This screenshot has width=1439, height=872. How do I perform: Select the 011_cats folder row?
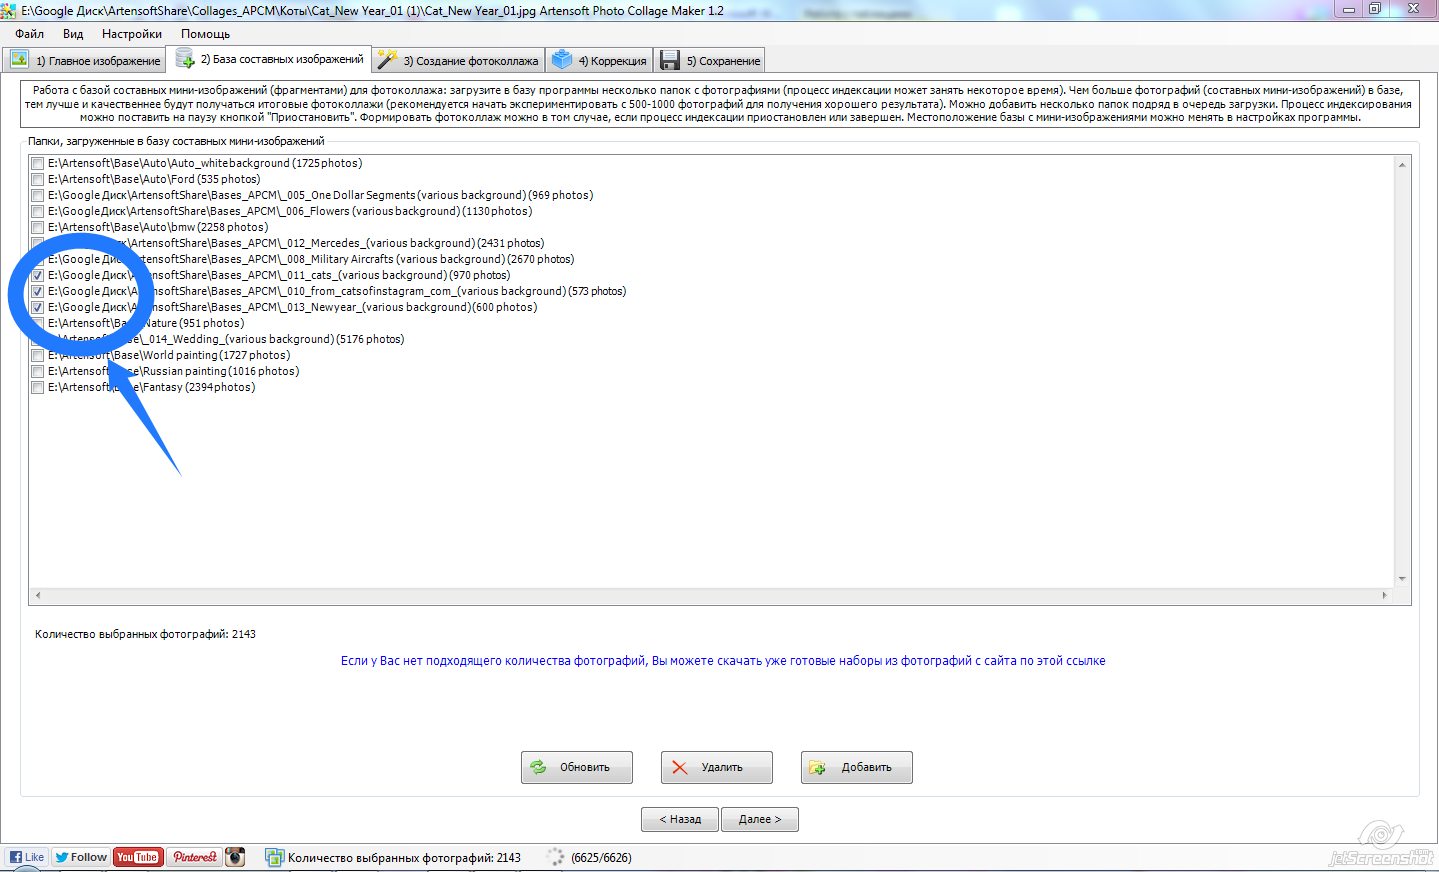point(279,275)
